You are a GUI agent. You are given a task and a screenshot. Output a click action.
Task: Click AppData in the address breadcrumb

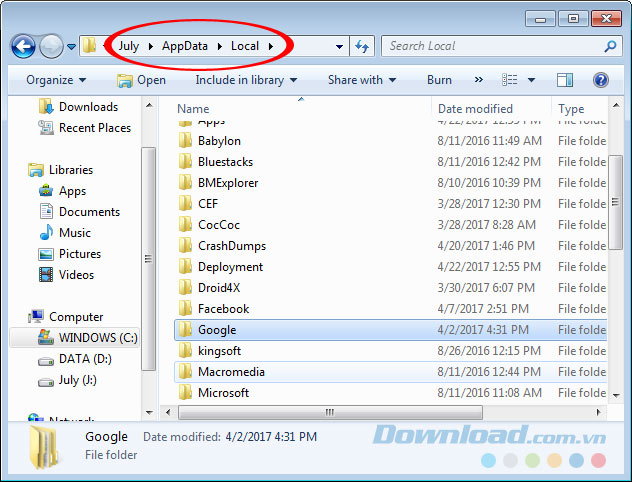[185, 46]
